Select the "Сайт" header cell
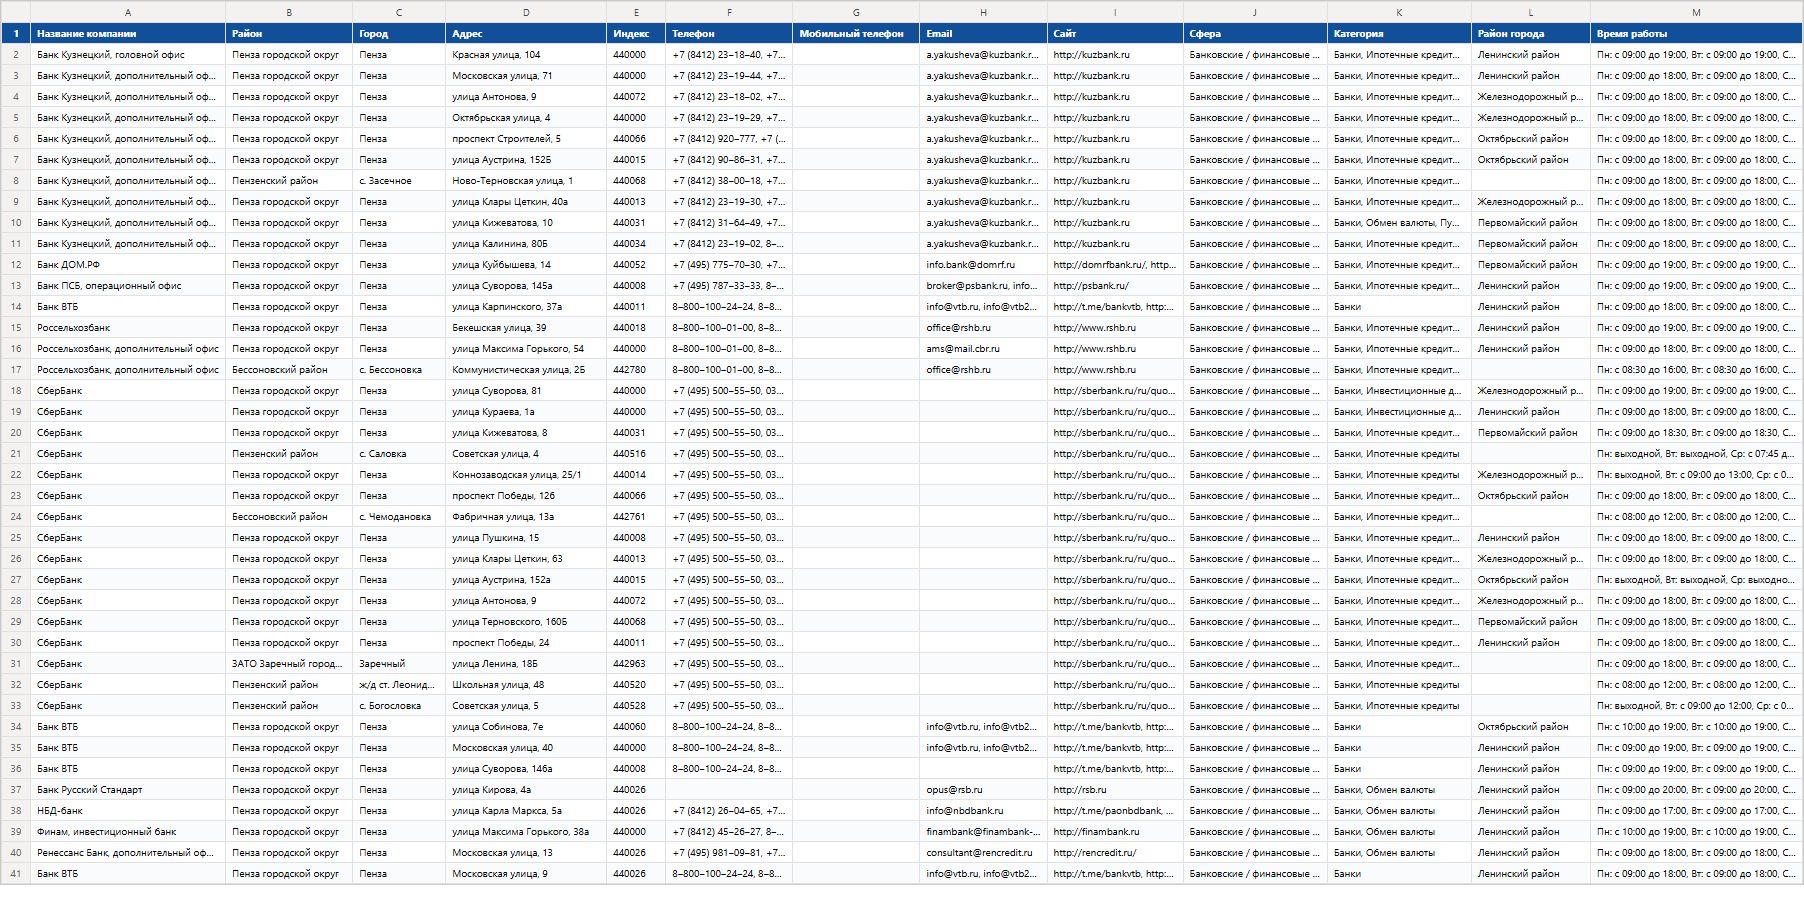Viewport: 1804px width, 902px height. [1115, 34]
